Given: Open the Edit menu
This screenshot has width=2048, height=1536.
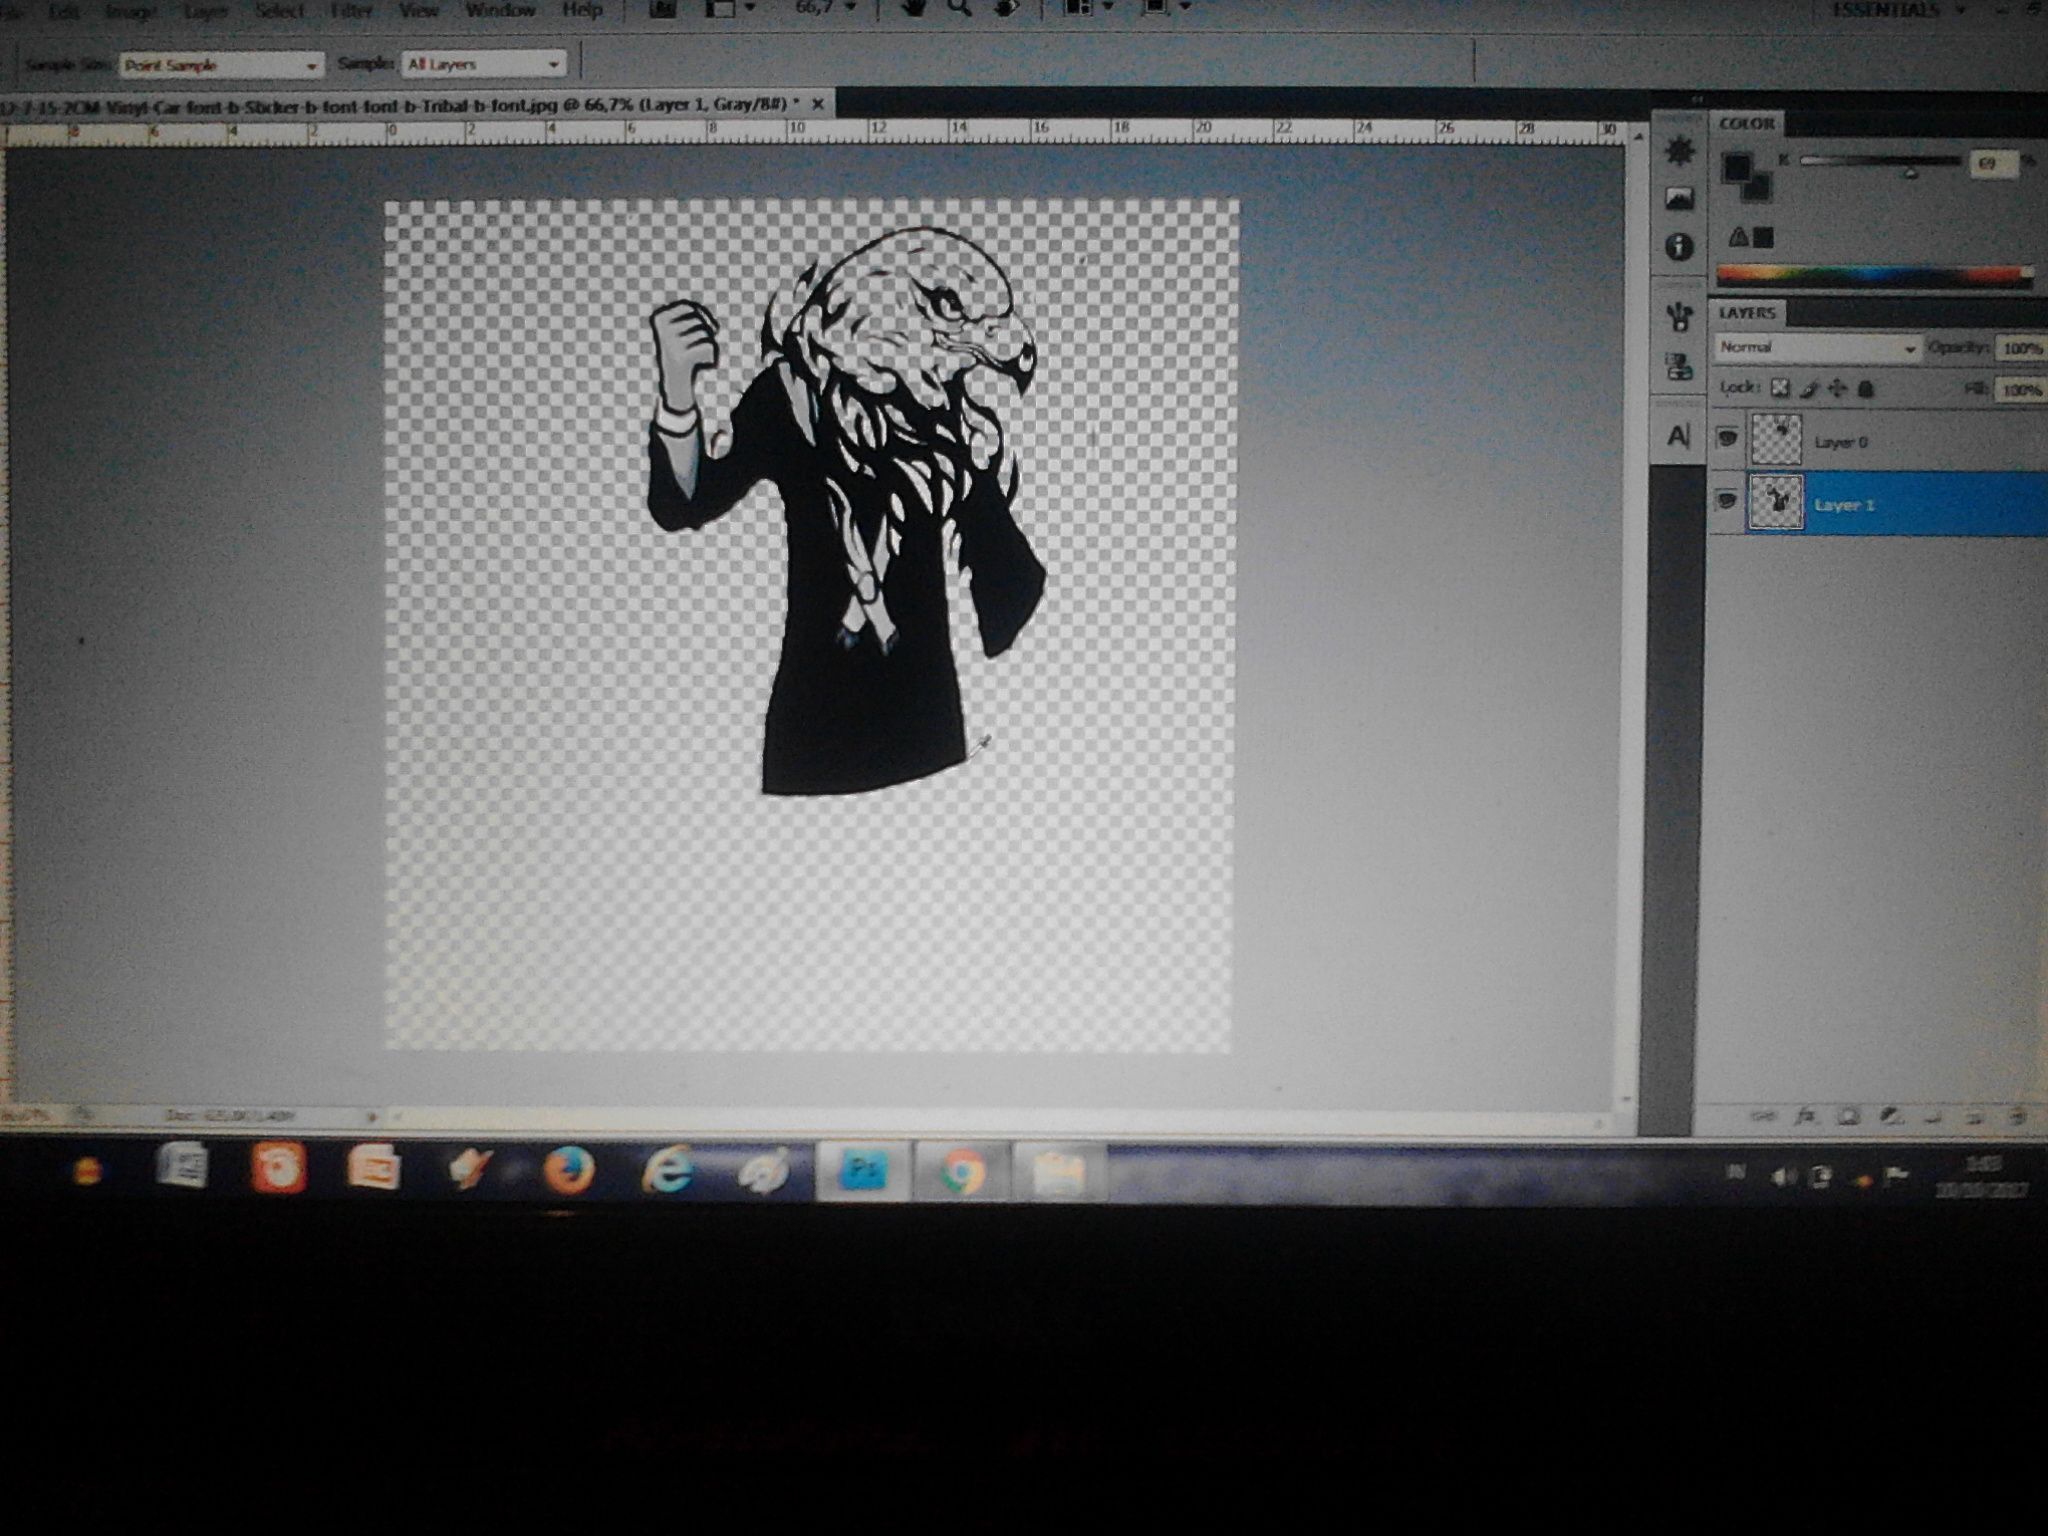Looking at the screenshot, I should click(64, 12).
